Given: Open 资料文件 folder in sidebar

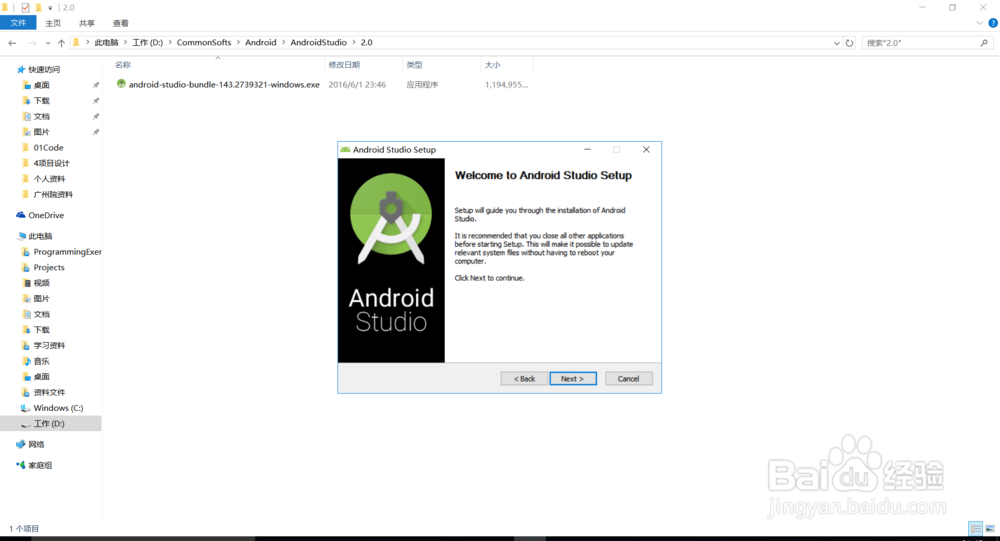Looking at the screenshot, I should click(49, 392).
